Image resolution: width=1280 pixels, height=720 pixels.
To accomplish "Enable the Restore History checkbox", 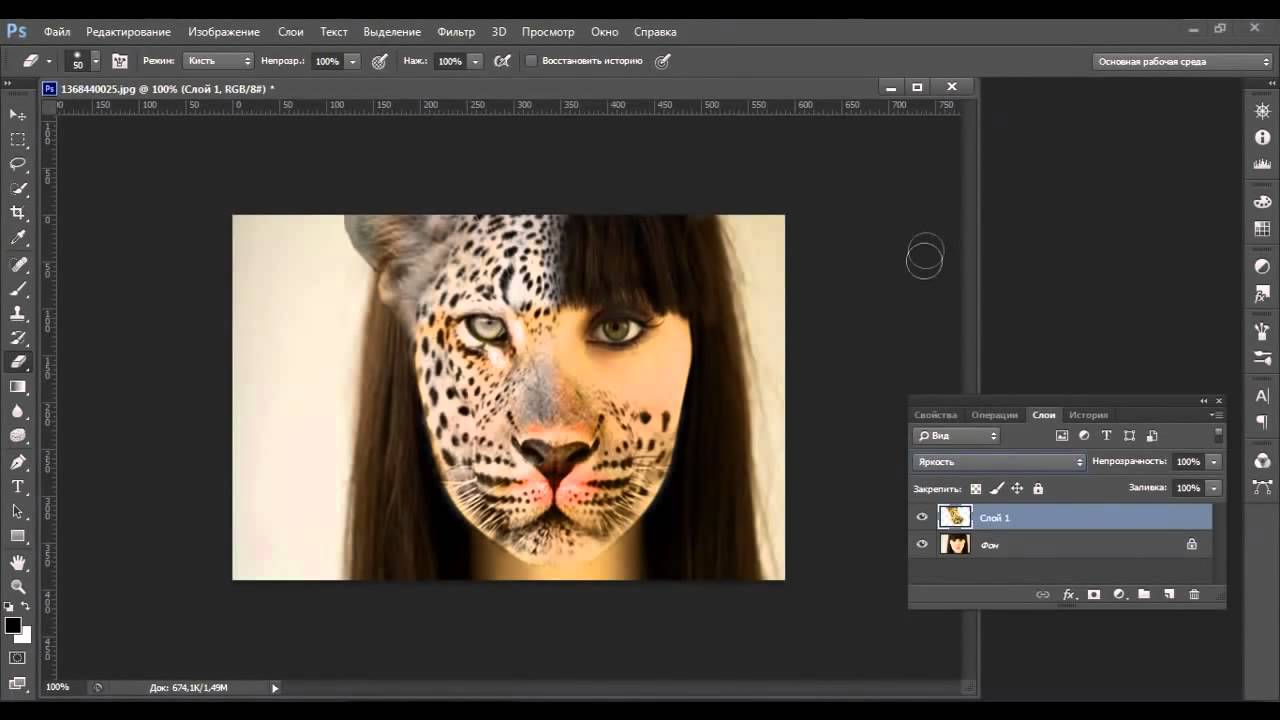I will click(x=532, y=61).
